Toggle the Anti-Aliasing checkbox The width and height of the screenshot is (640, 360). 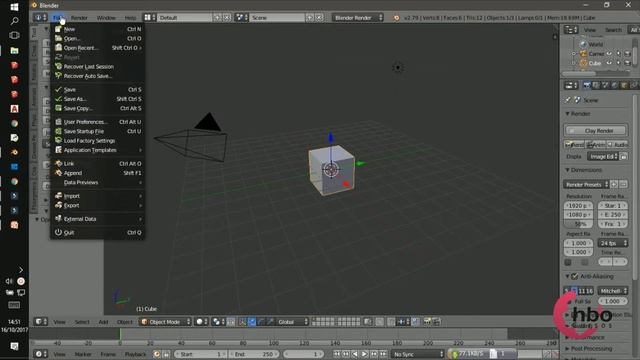point(575,276)
